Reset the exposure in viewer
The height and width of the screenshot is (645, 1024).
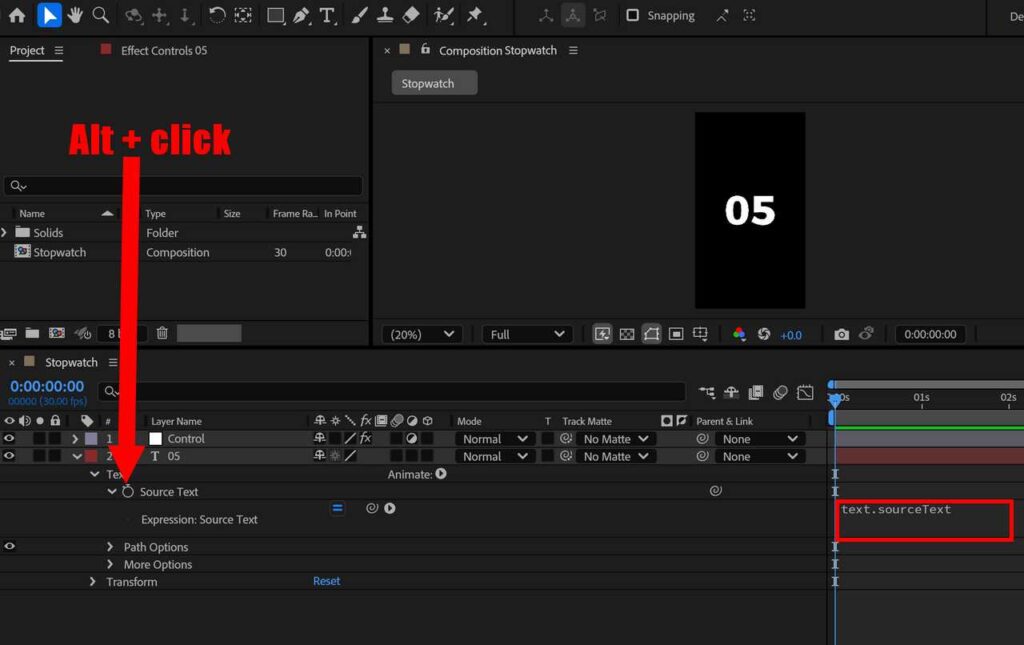[x=763, y=334]
